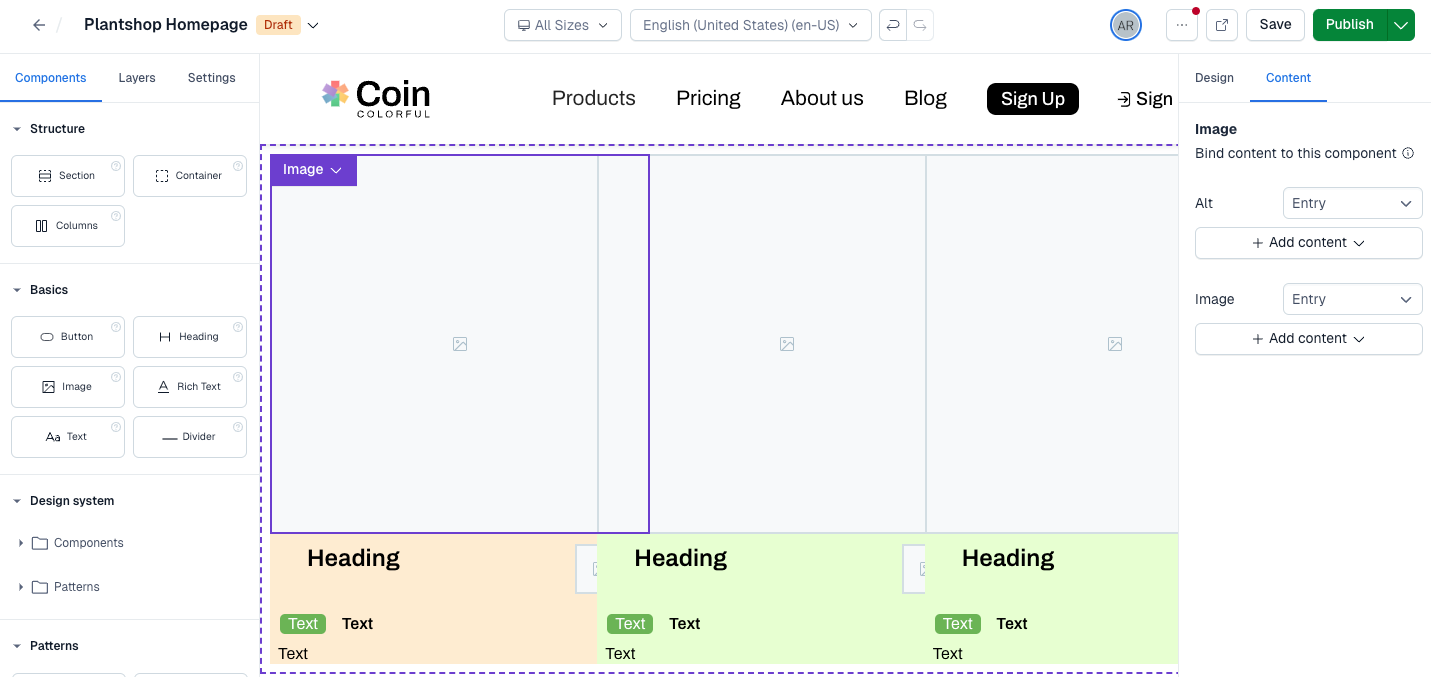Click the Save button
1431x677 pixels.
[1275, 25]
